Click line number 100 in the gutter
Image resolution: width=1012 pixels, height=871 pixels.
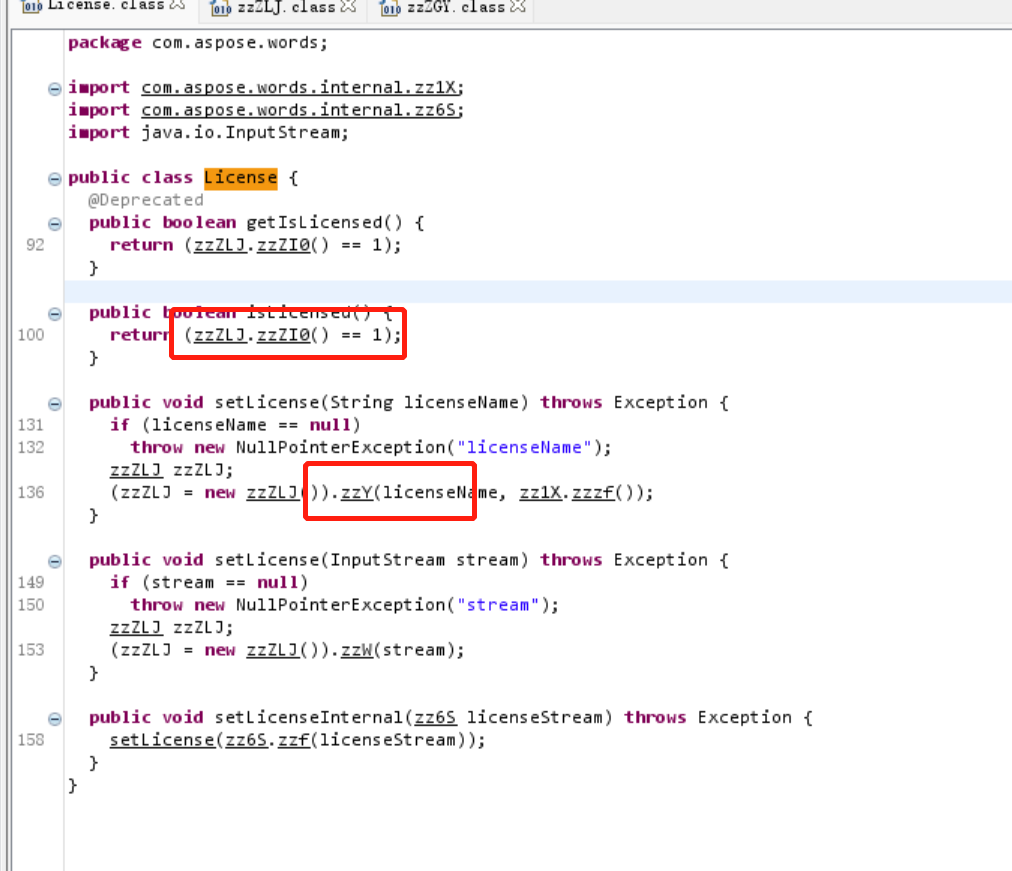(x=31, y=335)
